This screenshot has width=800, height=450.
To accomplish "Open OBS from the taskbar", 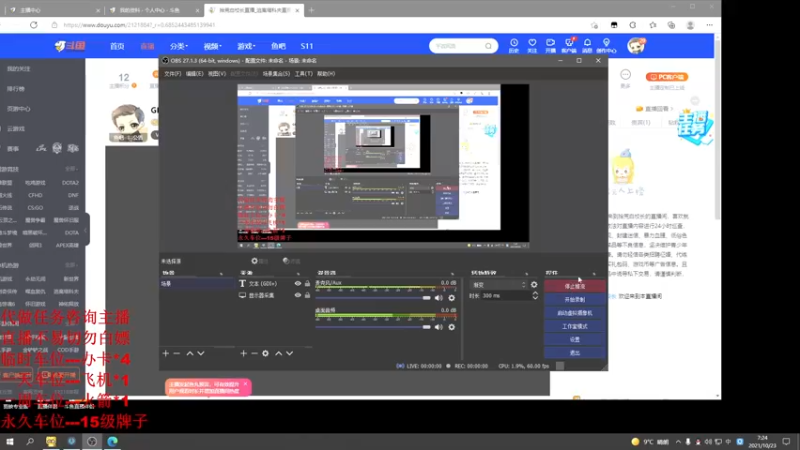I will click(x=92, y=441).
